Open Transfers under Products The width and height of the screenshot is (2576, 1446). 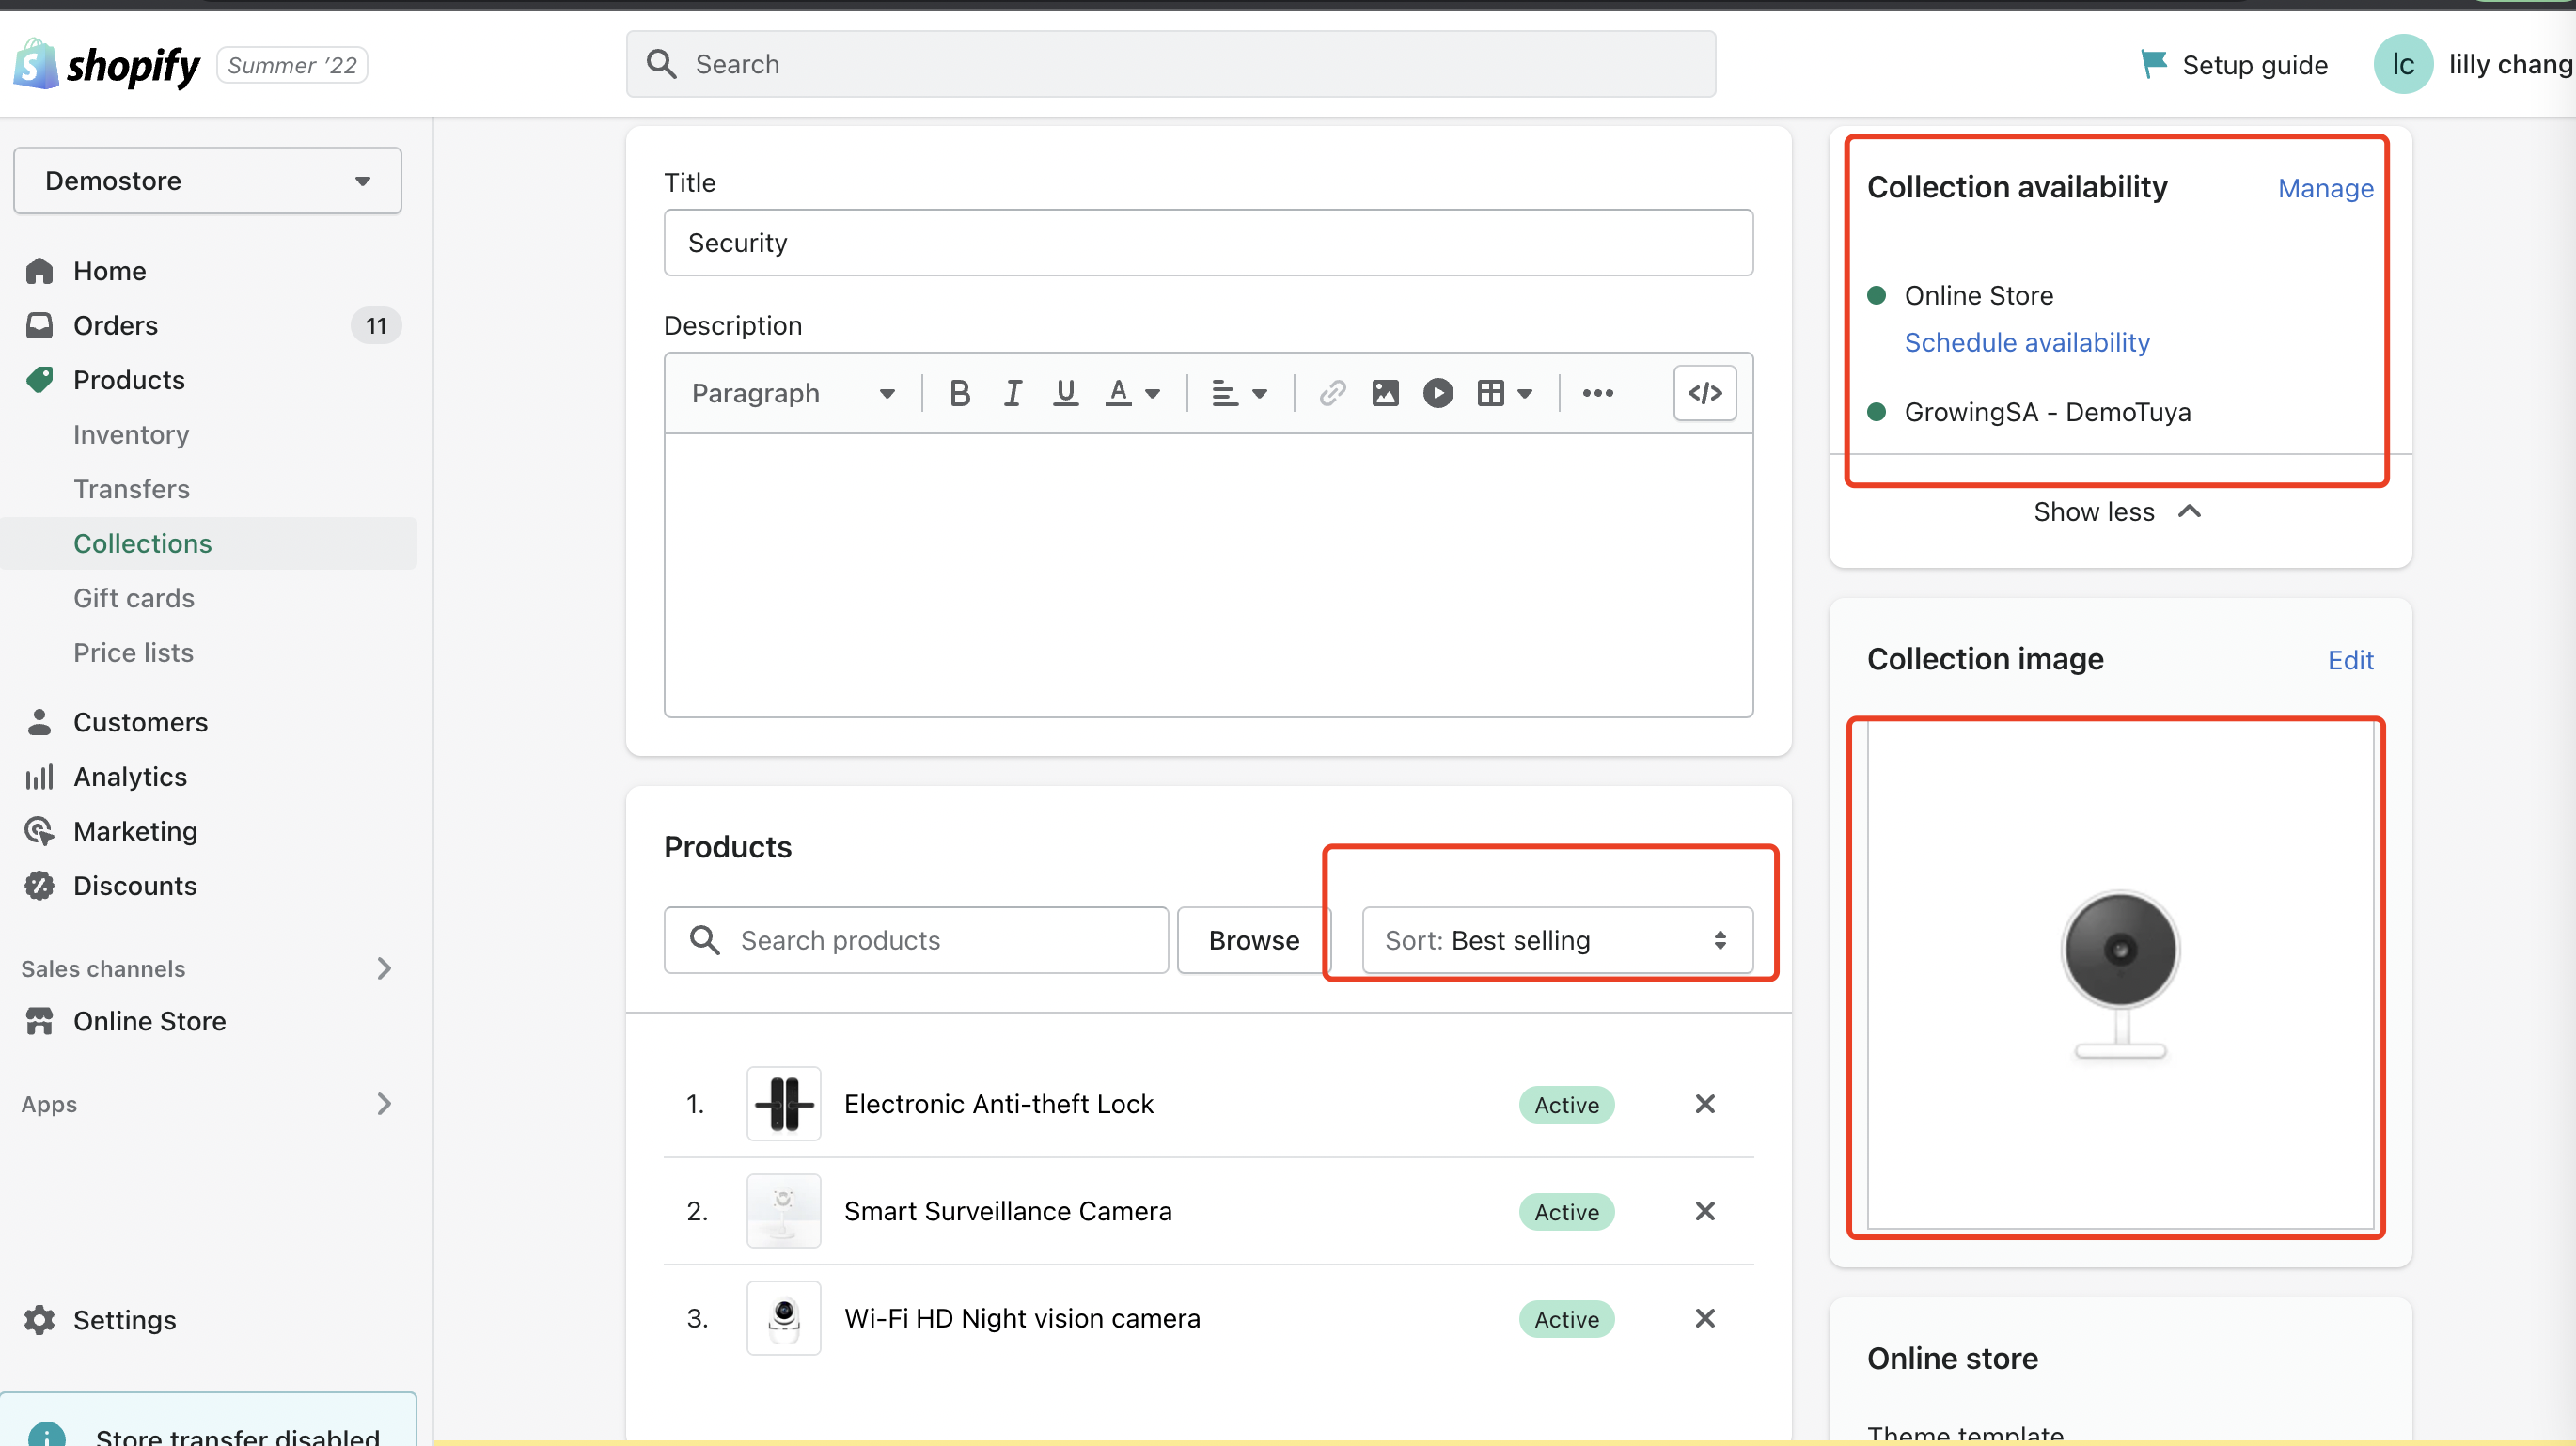click(131, 489)
